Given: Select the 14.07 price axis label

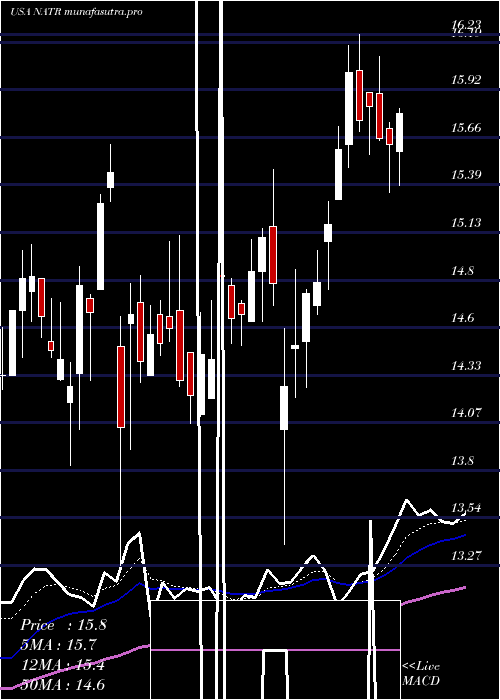Looking at the screenshot, I should coord(466,413).
